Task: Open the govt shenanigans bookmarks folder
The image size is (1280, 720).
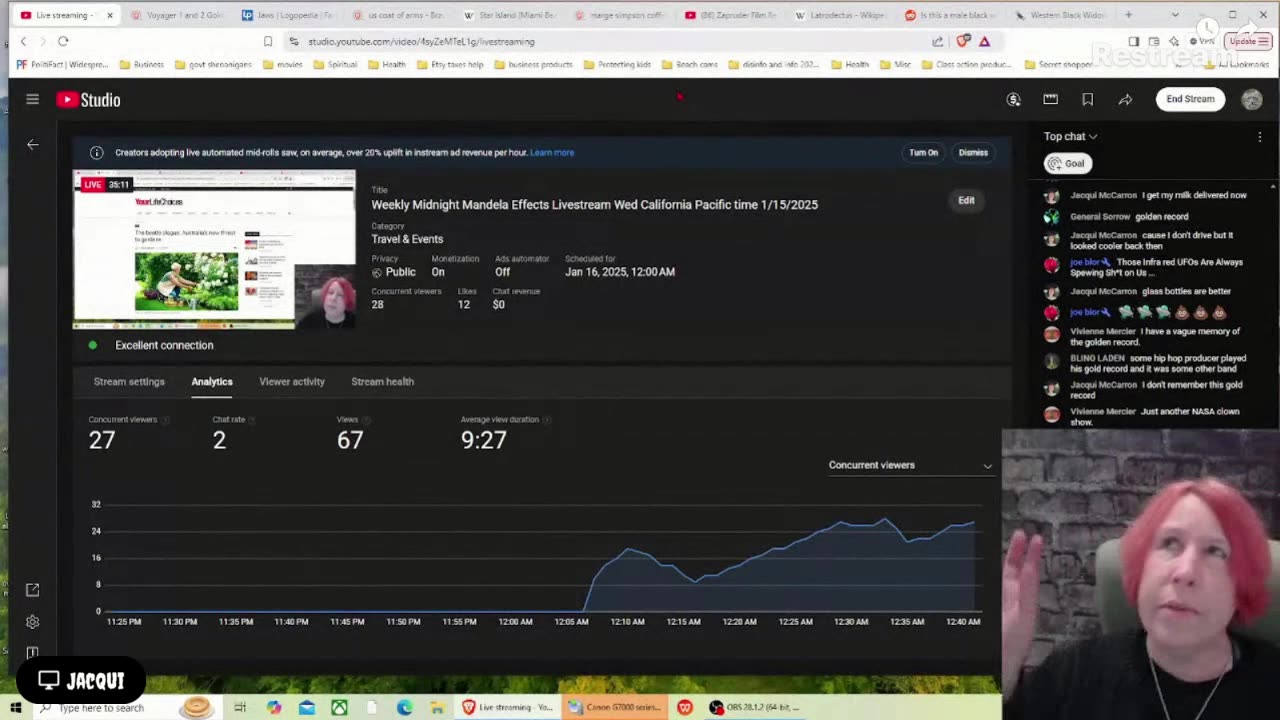Action: pos(212,64)
